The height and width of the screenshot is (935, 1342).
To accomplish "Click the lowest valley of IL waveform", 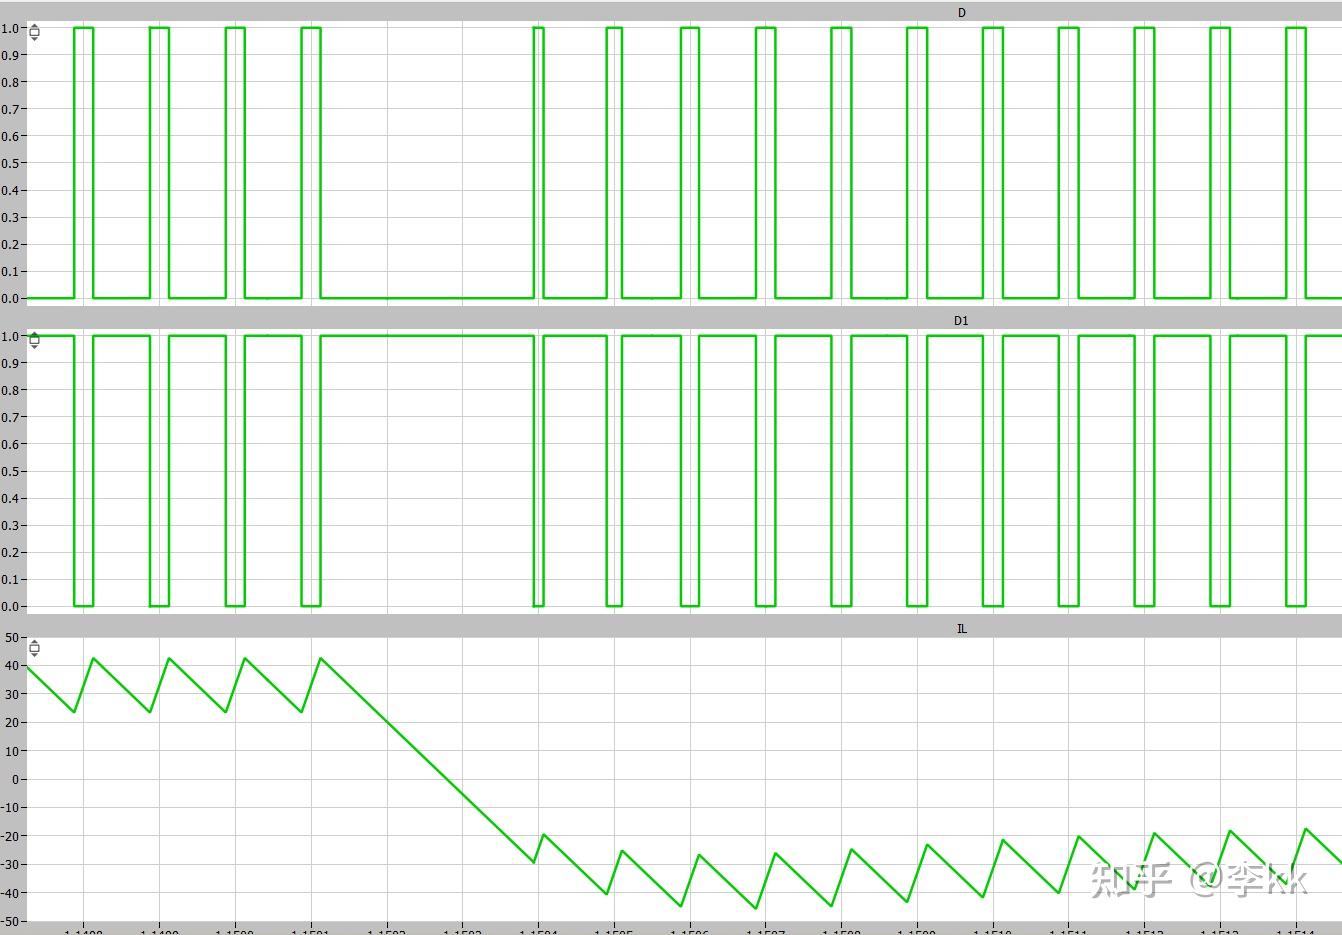I will coord(756,908).
